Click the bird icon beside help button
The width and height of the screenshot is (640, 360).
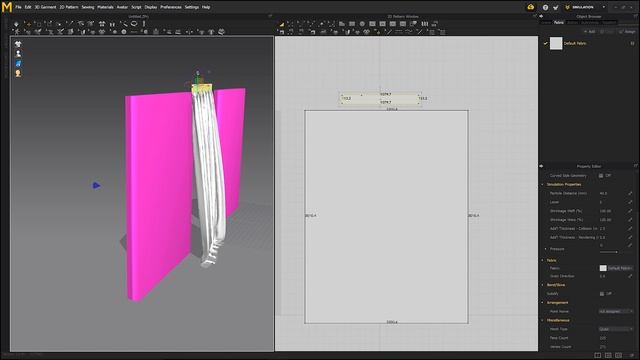[x=556, y=7]
